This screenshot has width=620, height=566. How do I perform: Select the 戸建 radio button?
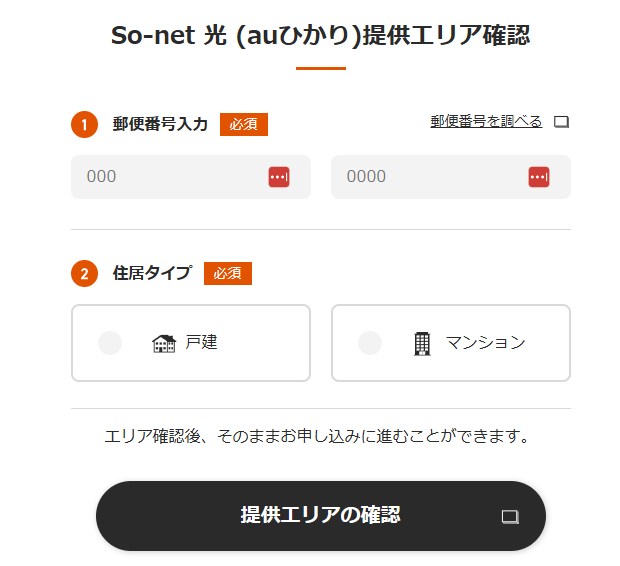pos(110,343)
